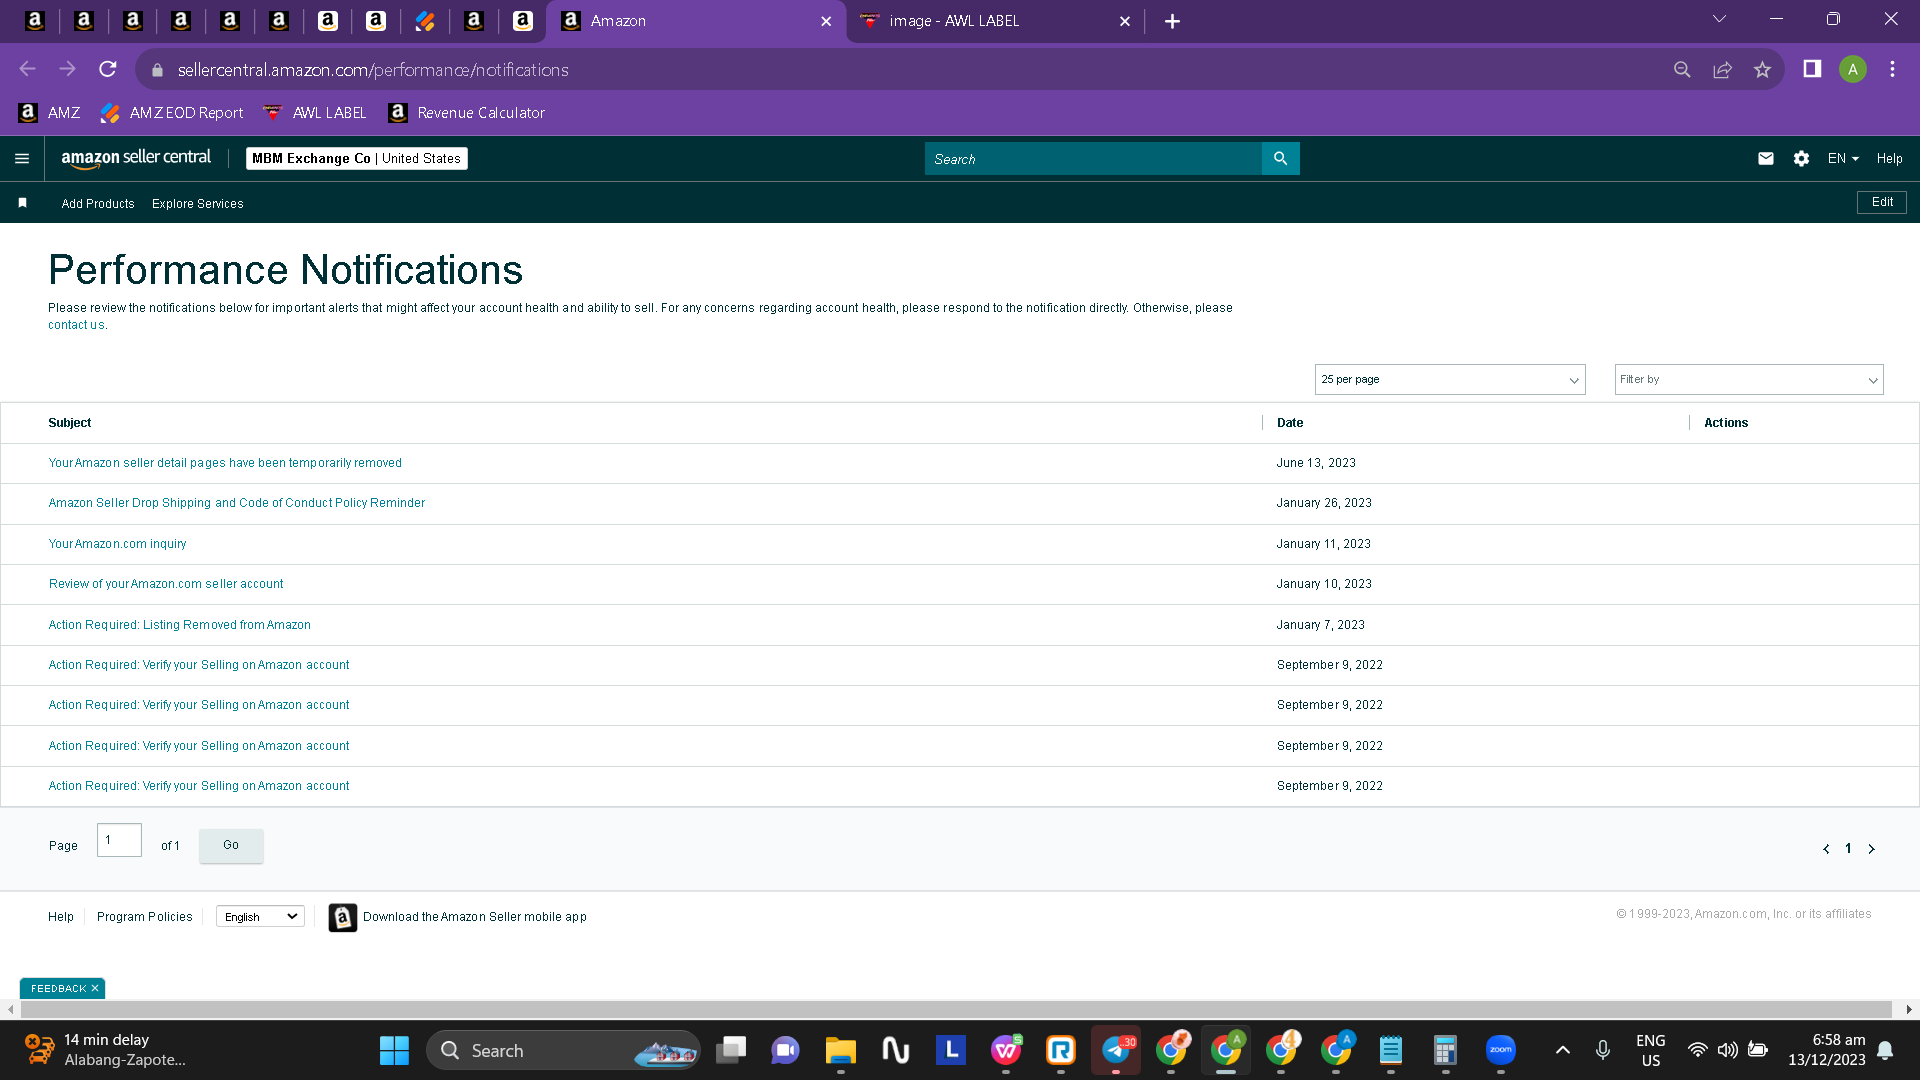Open the Drop Shipping Policy Reminder notification

coord(237,503)
